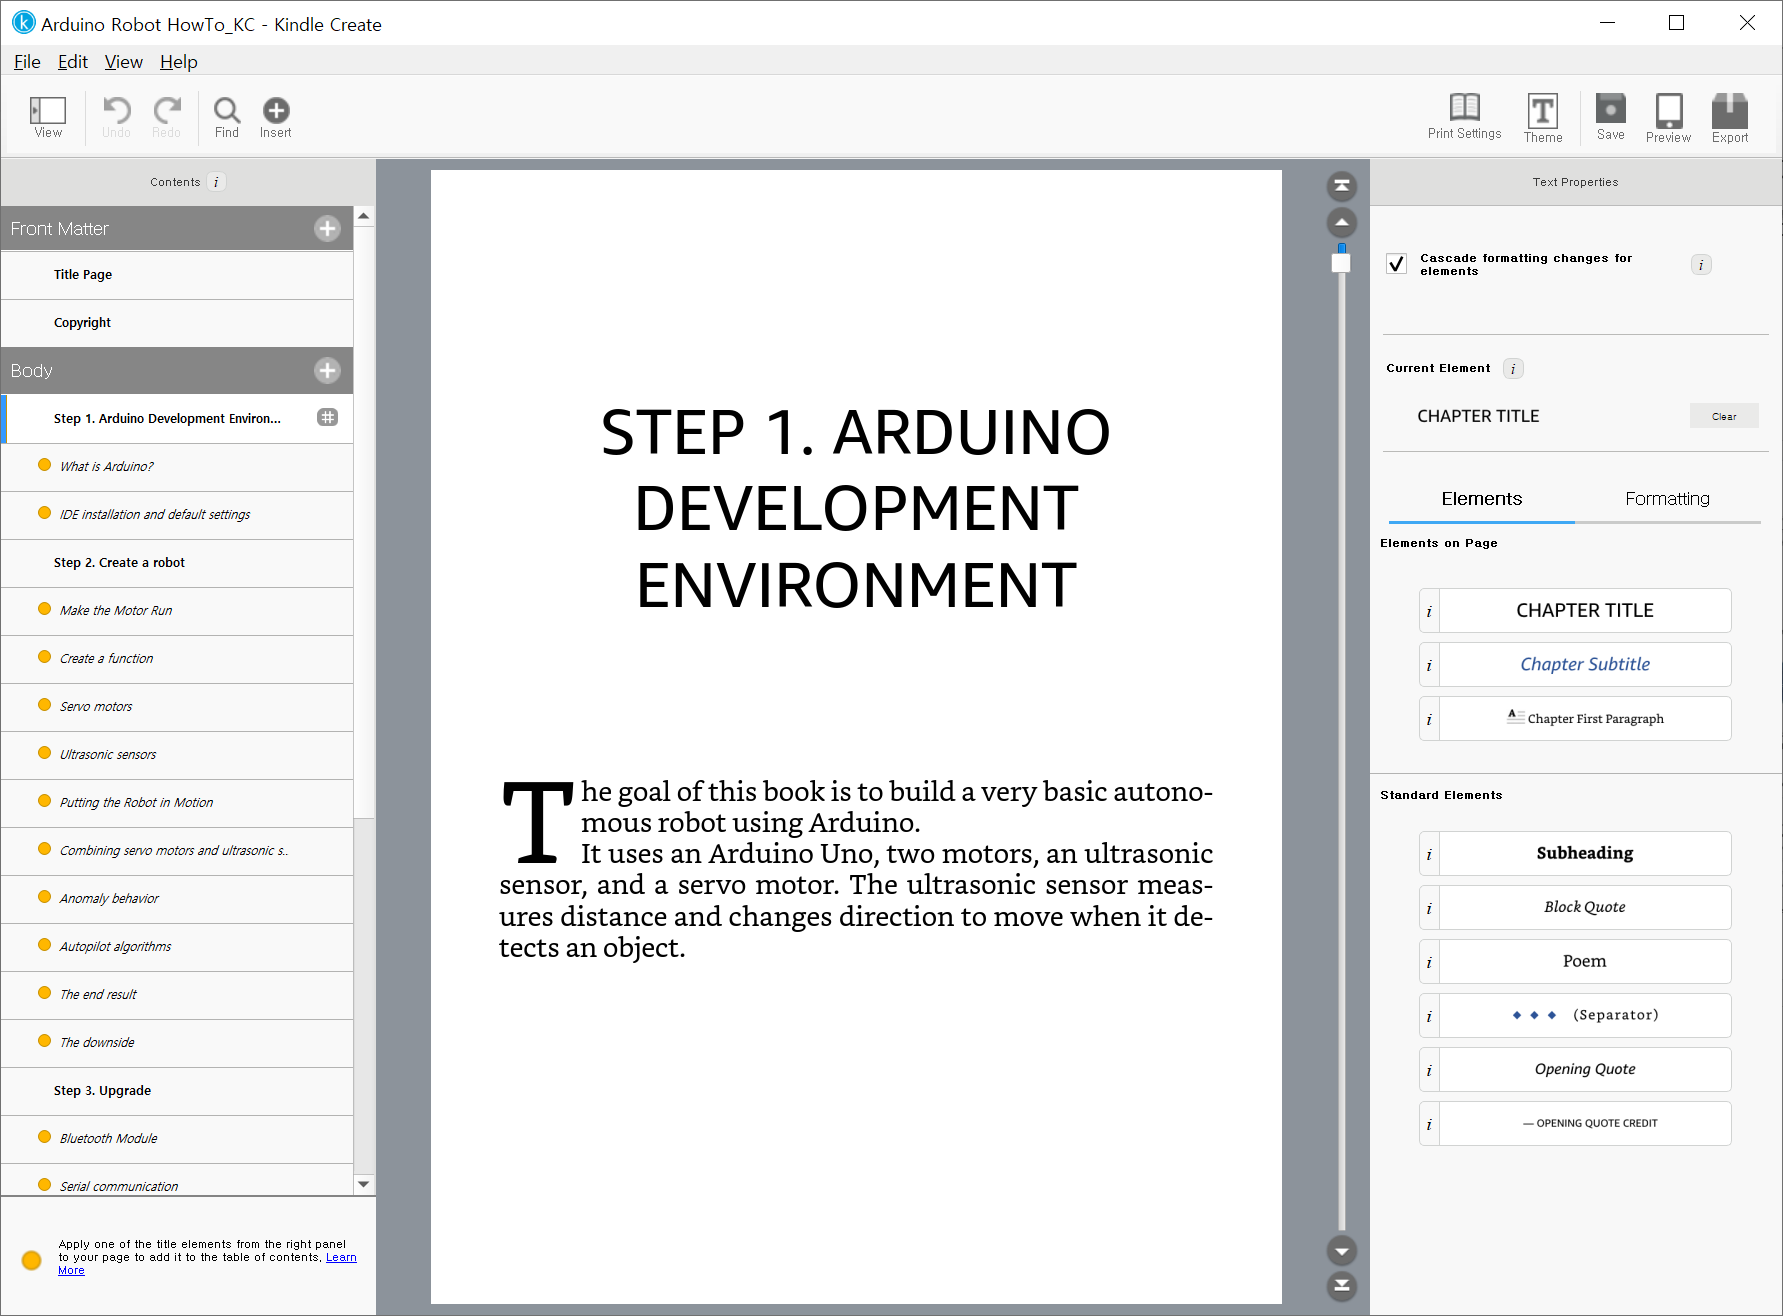
Task: Select 'Anomaly behavior' section
Action: [x=177, y=899]
